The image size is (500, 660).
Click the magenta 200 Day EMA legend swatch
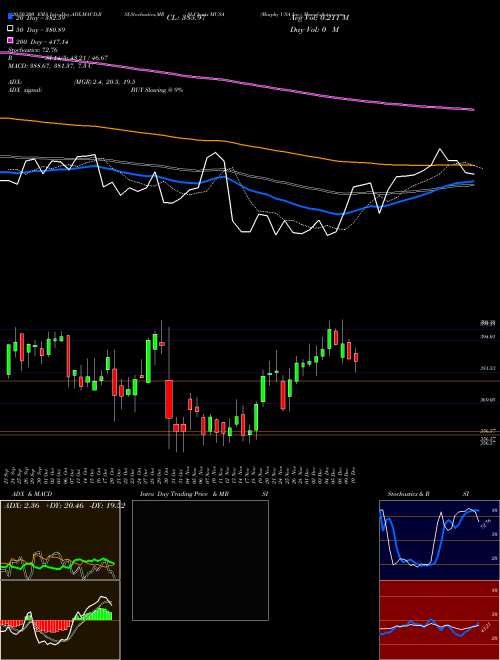10,41
